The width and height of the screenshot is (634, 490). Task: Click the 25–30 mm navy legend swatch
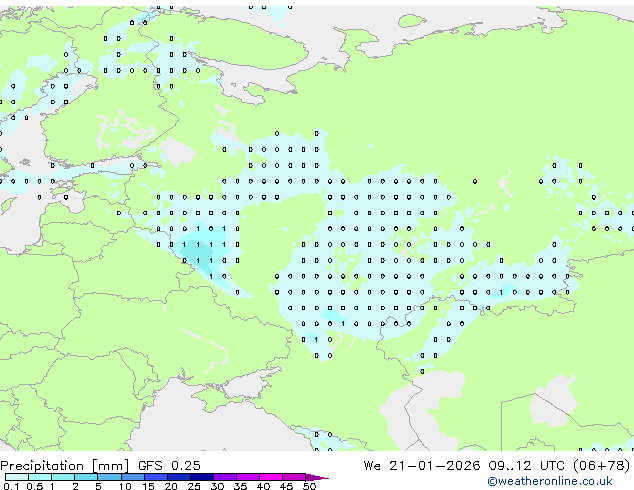[202, 477]
